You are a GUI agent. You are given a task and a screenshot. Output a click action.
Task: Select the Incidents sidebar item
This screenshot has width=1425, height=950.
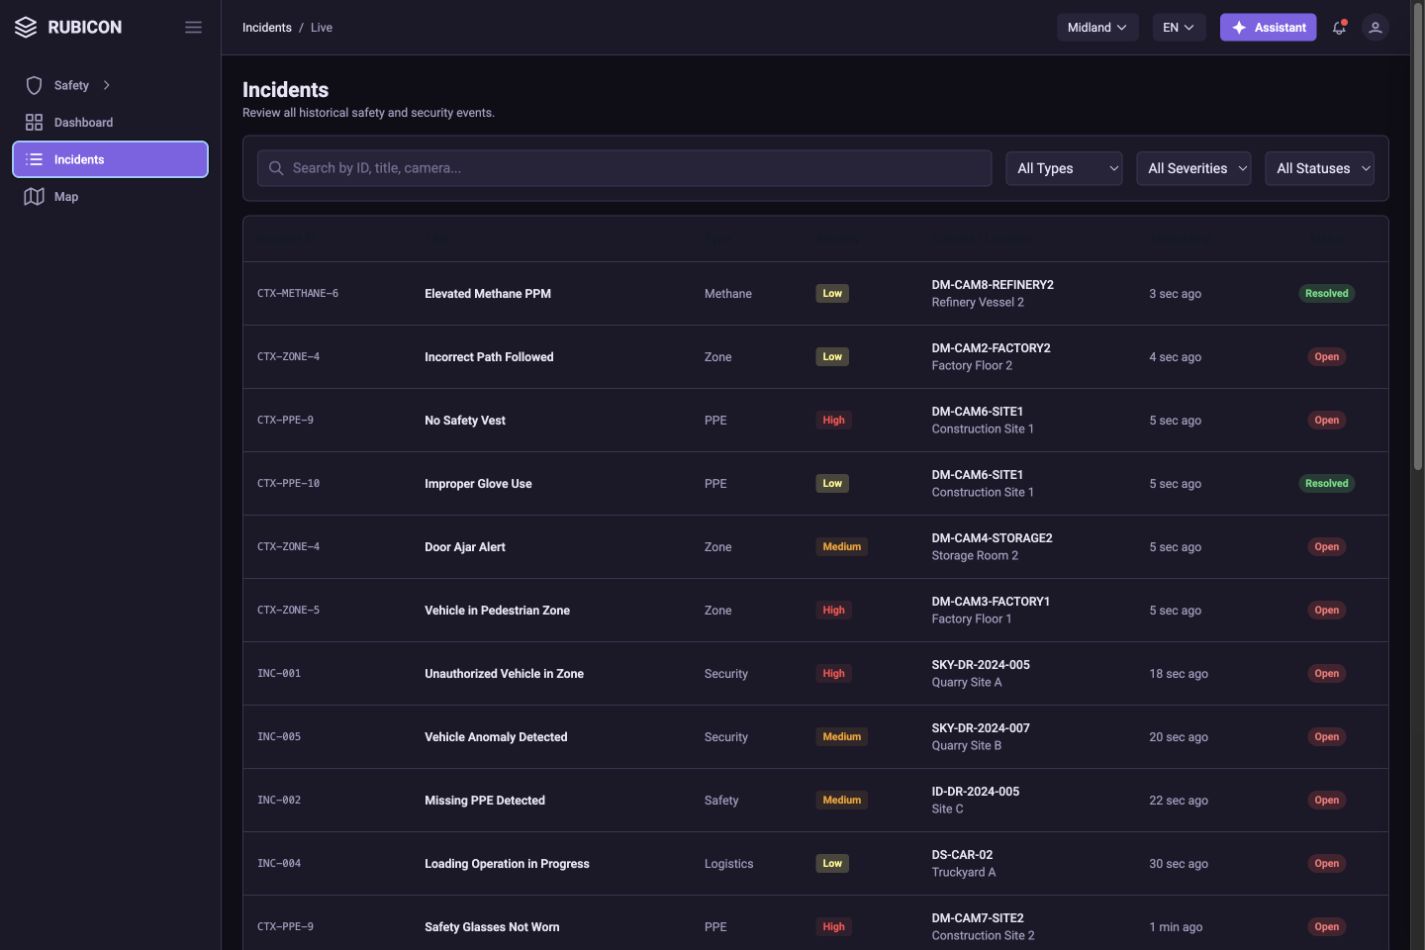pos(110,159)
